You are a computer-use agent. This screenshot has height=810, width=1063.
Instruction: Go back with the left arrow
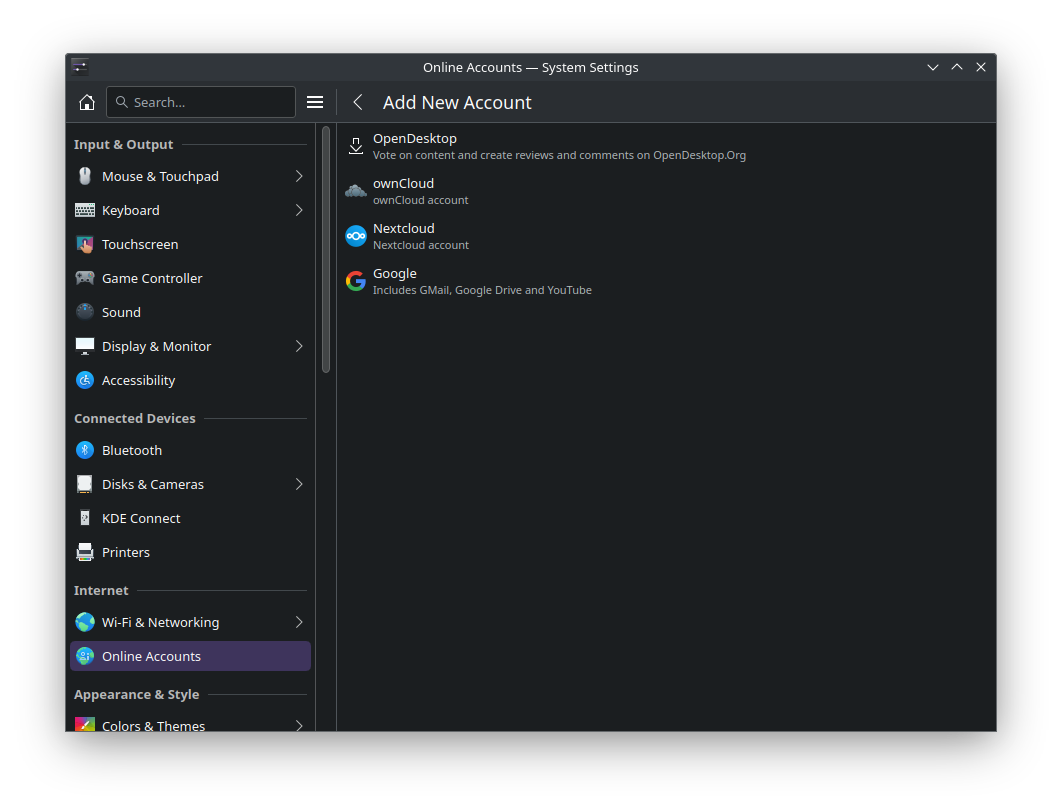(x=358, y=102)
